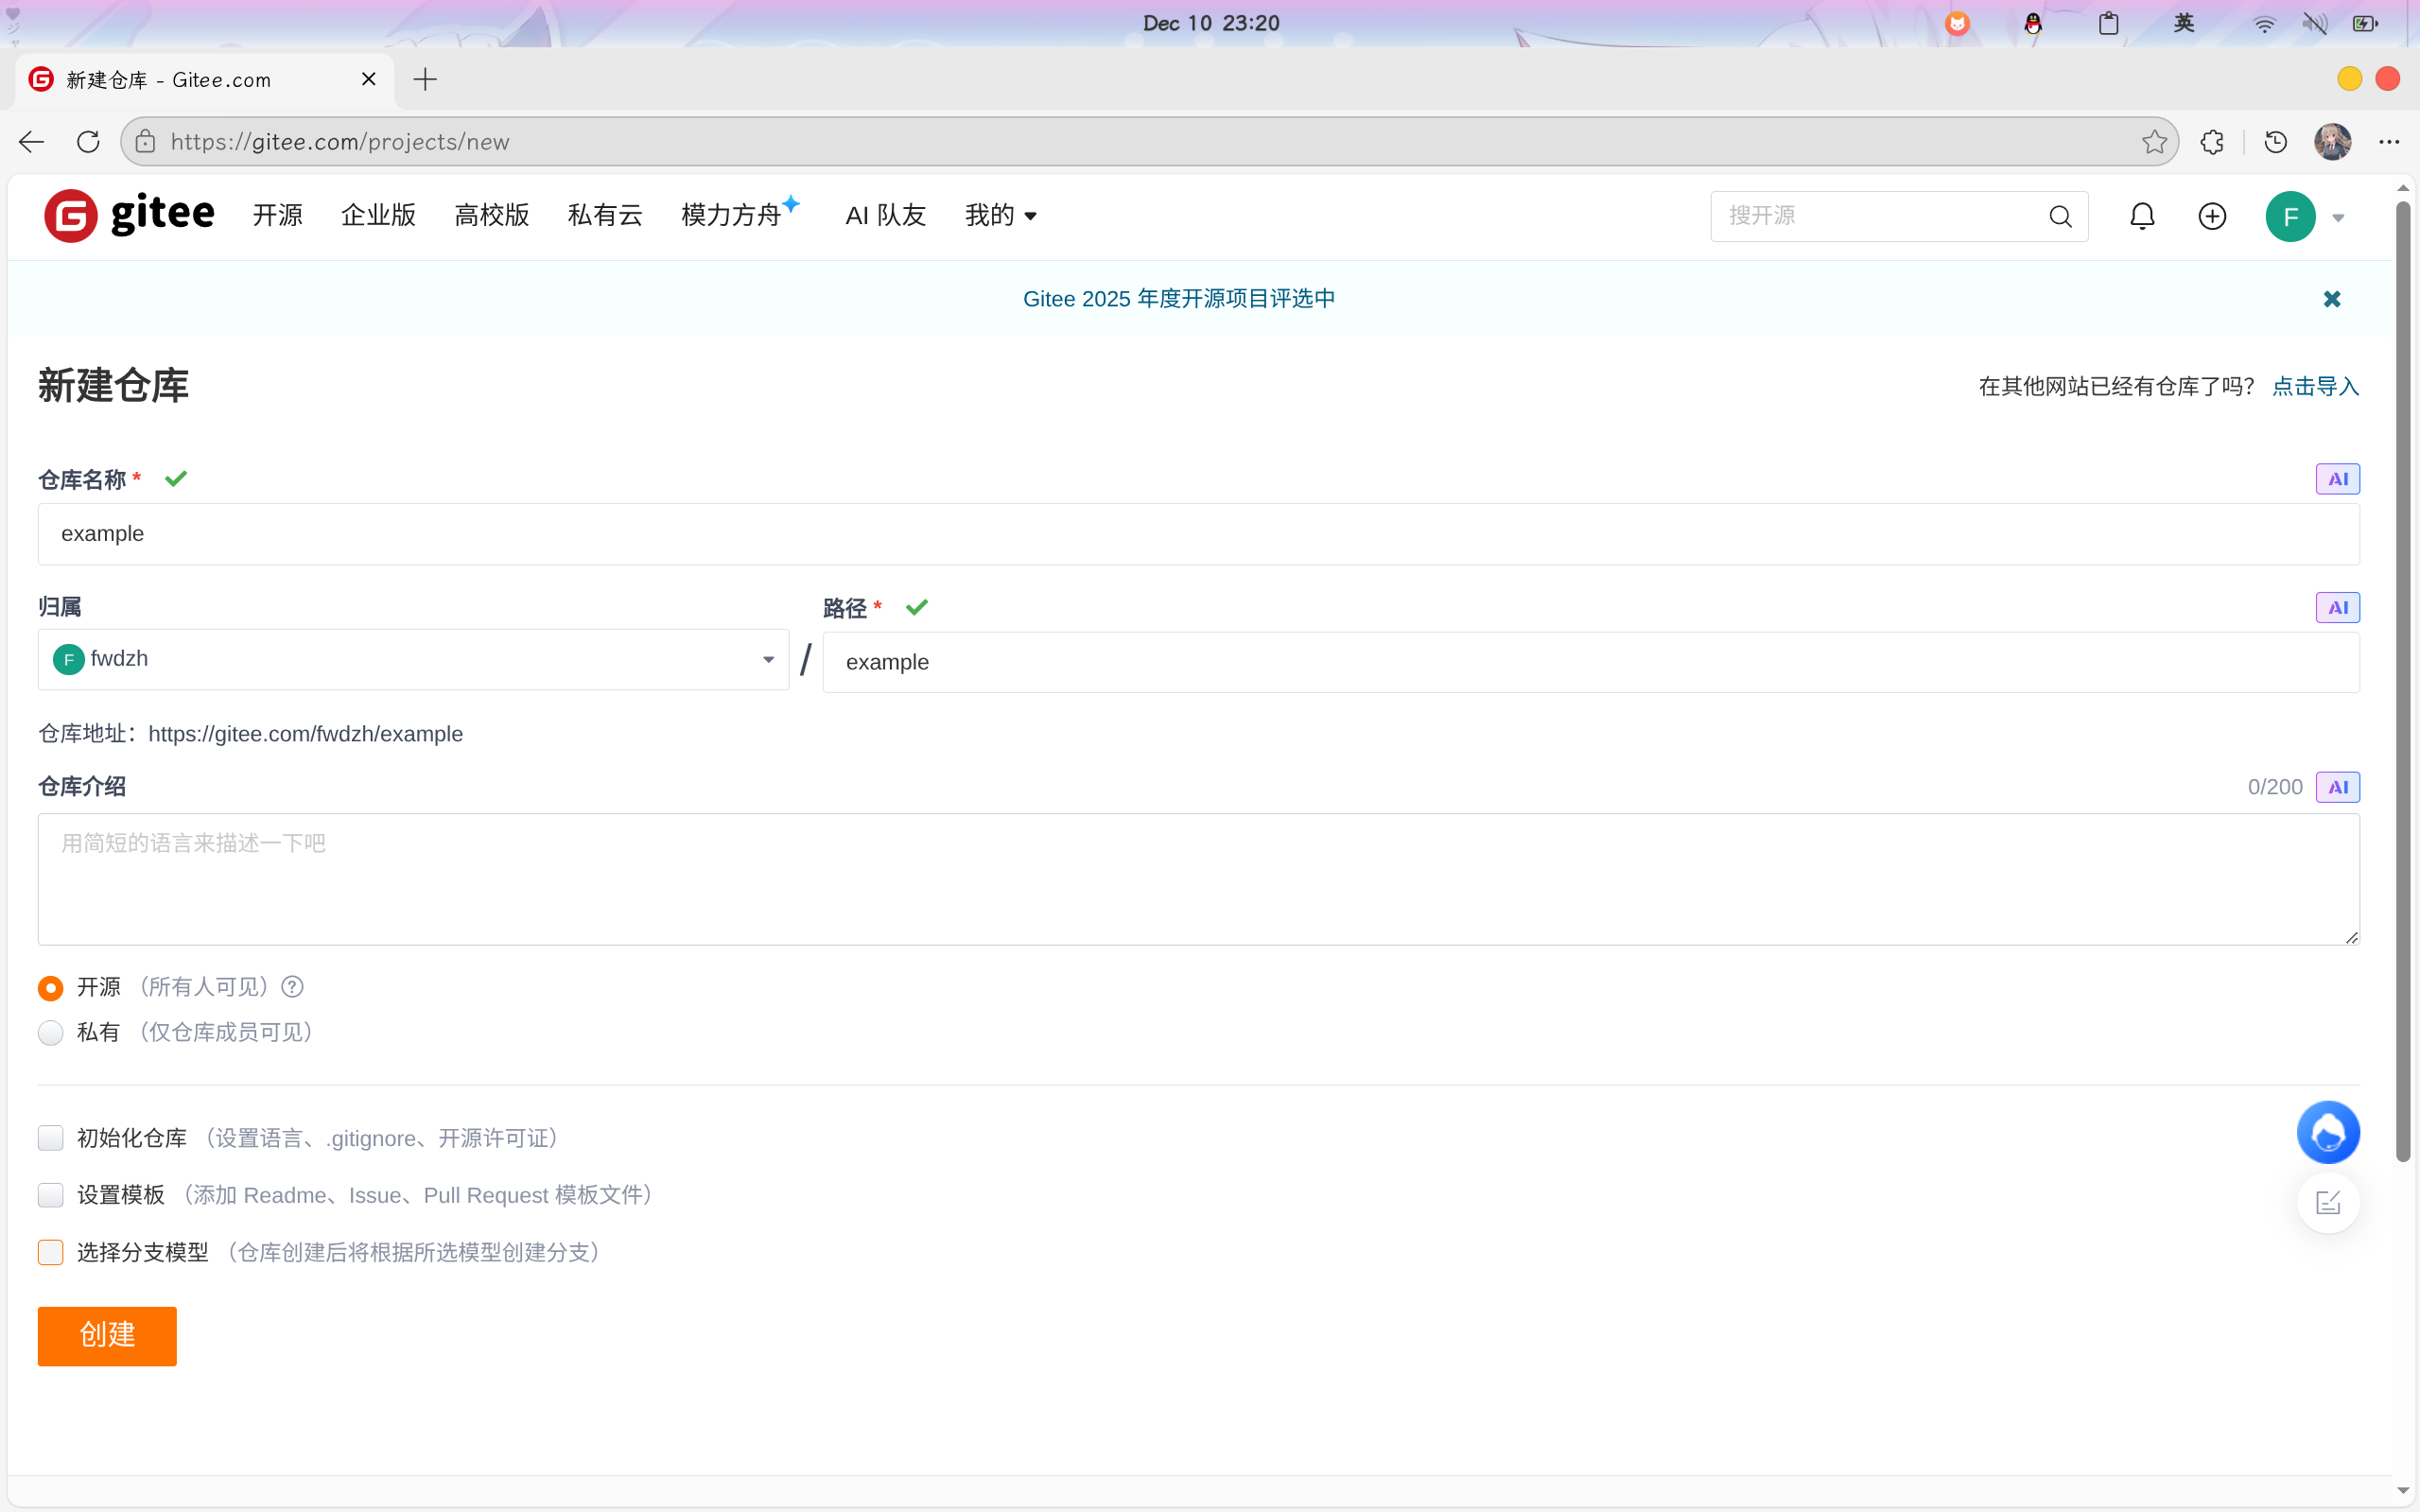Click the help question mark beside 开源
Viewport: 2420px width, 1512px height.
292,987
